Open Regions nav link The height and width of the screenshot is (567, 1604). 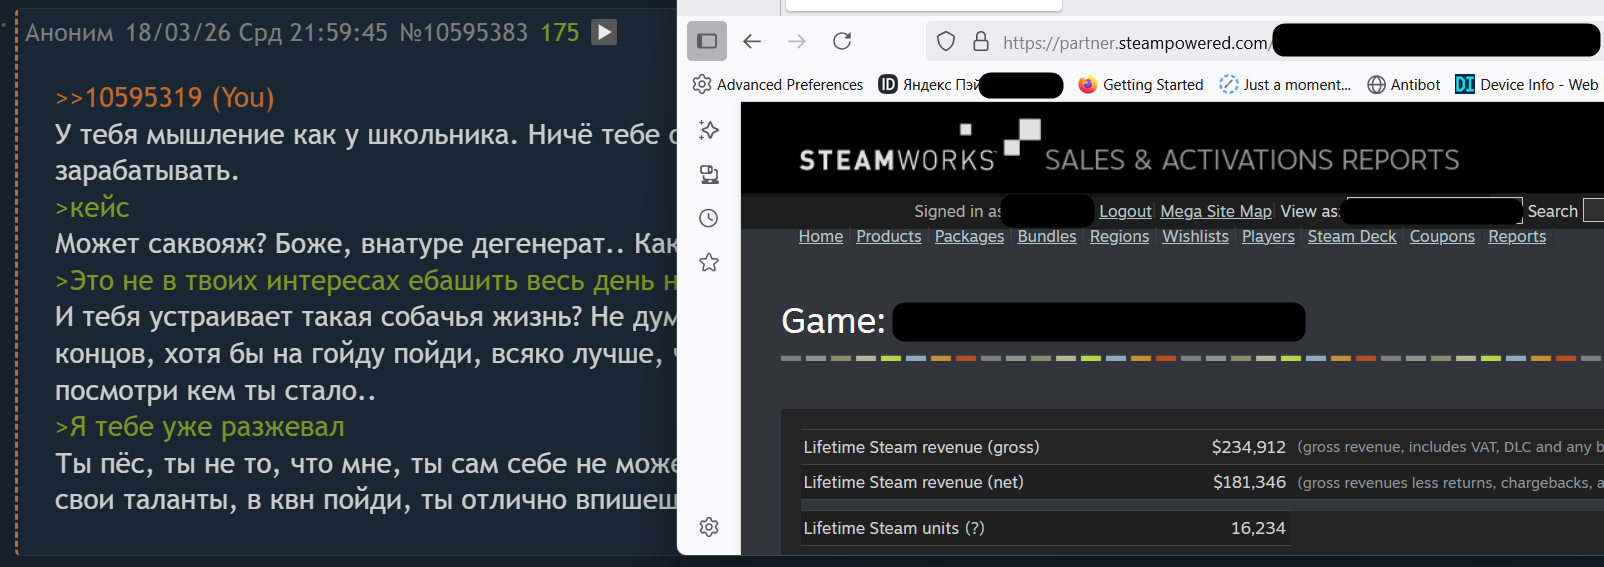[x=1119, y=236]
